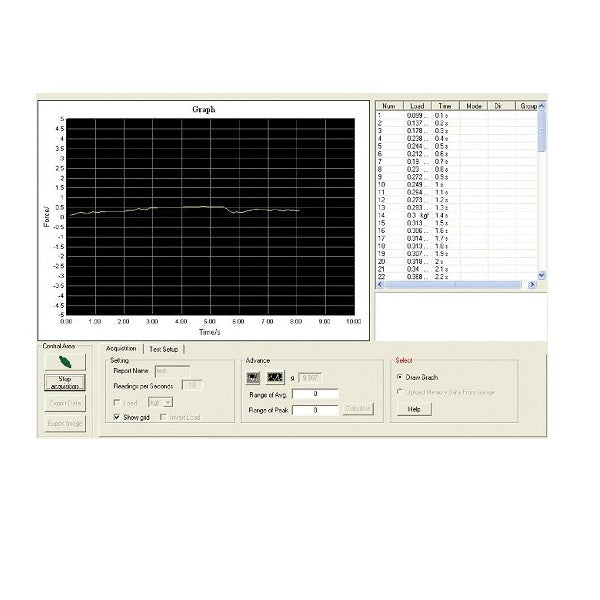This screenshot has width=600, height=600.
Task: Click the Dir column header
Action: coord(502,106)
